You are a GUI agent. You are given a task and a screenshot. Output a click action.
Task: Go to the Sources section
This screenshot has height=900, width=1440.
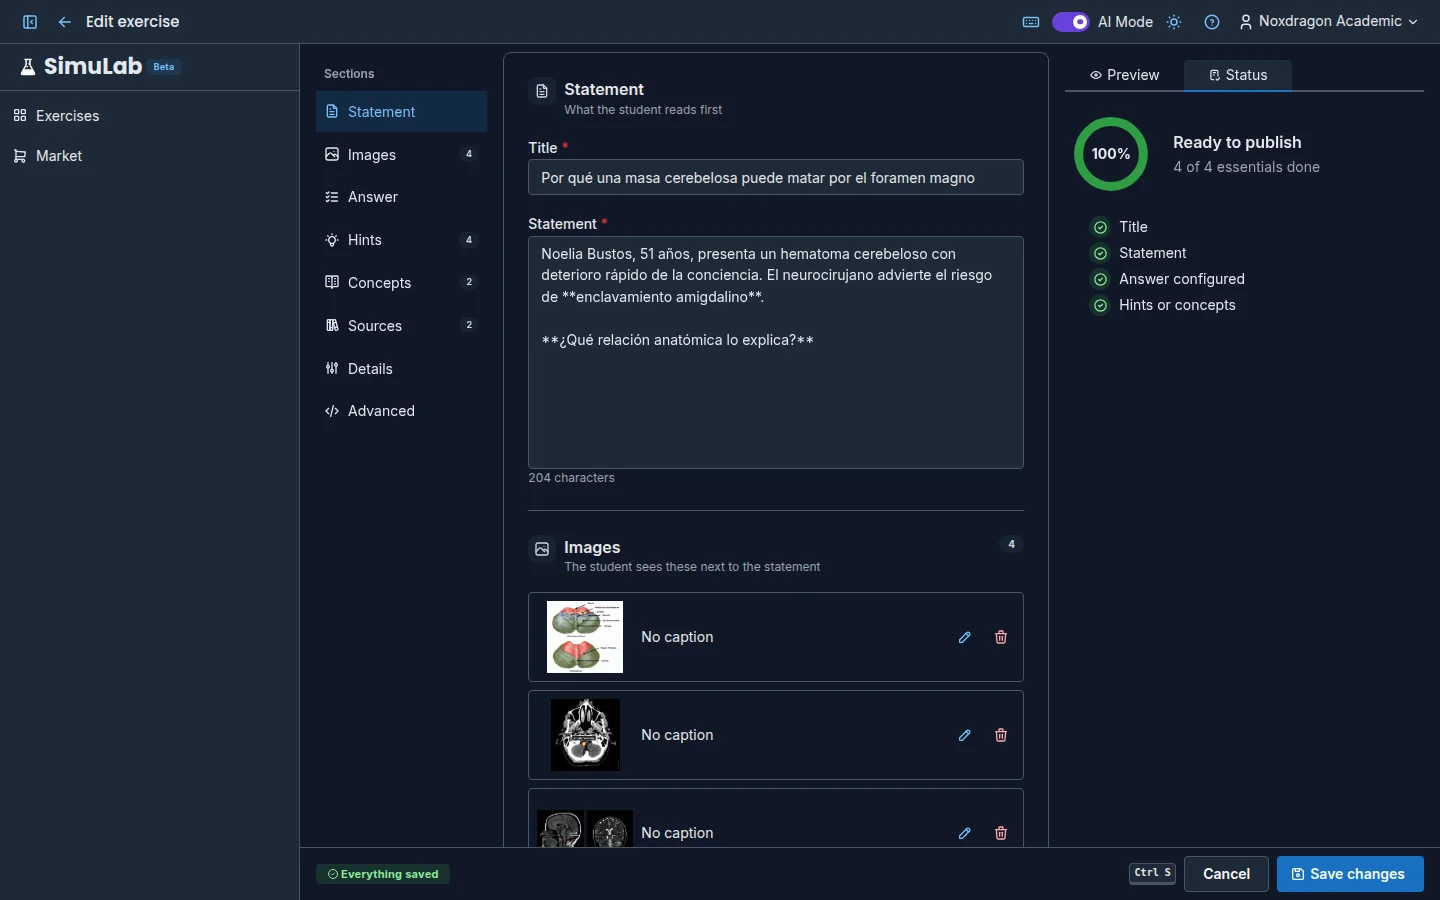pos(402,326)
